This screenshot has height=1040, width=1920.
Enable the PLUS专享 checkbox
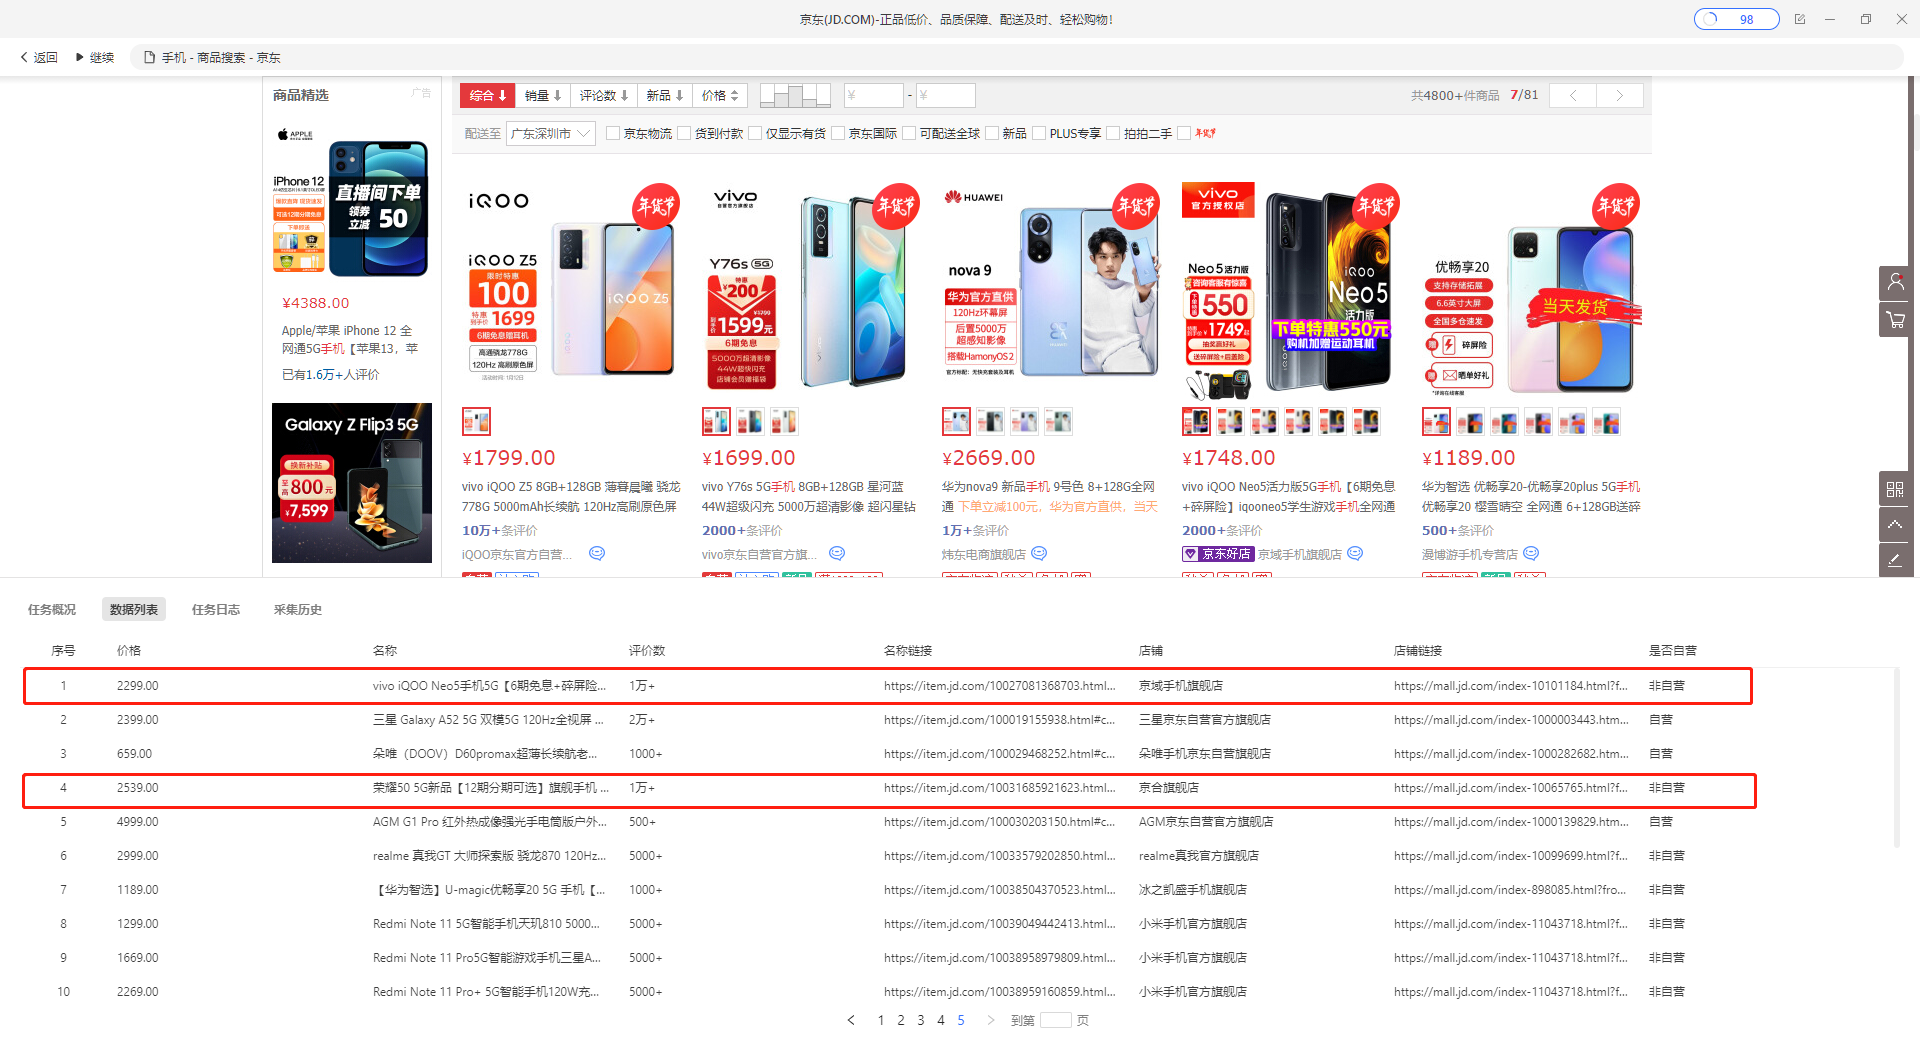coord(1039,133)
